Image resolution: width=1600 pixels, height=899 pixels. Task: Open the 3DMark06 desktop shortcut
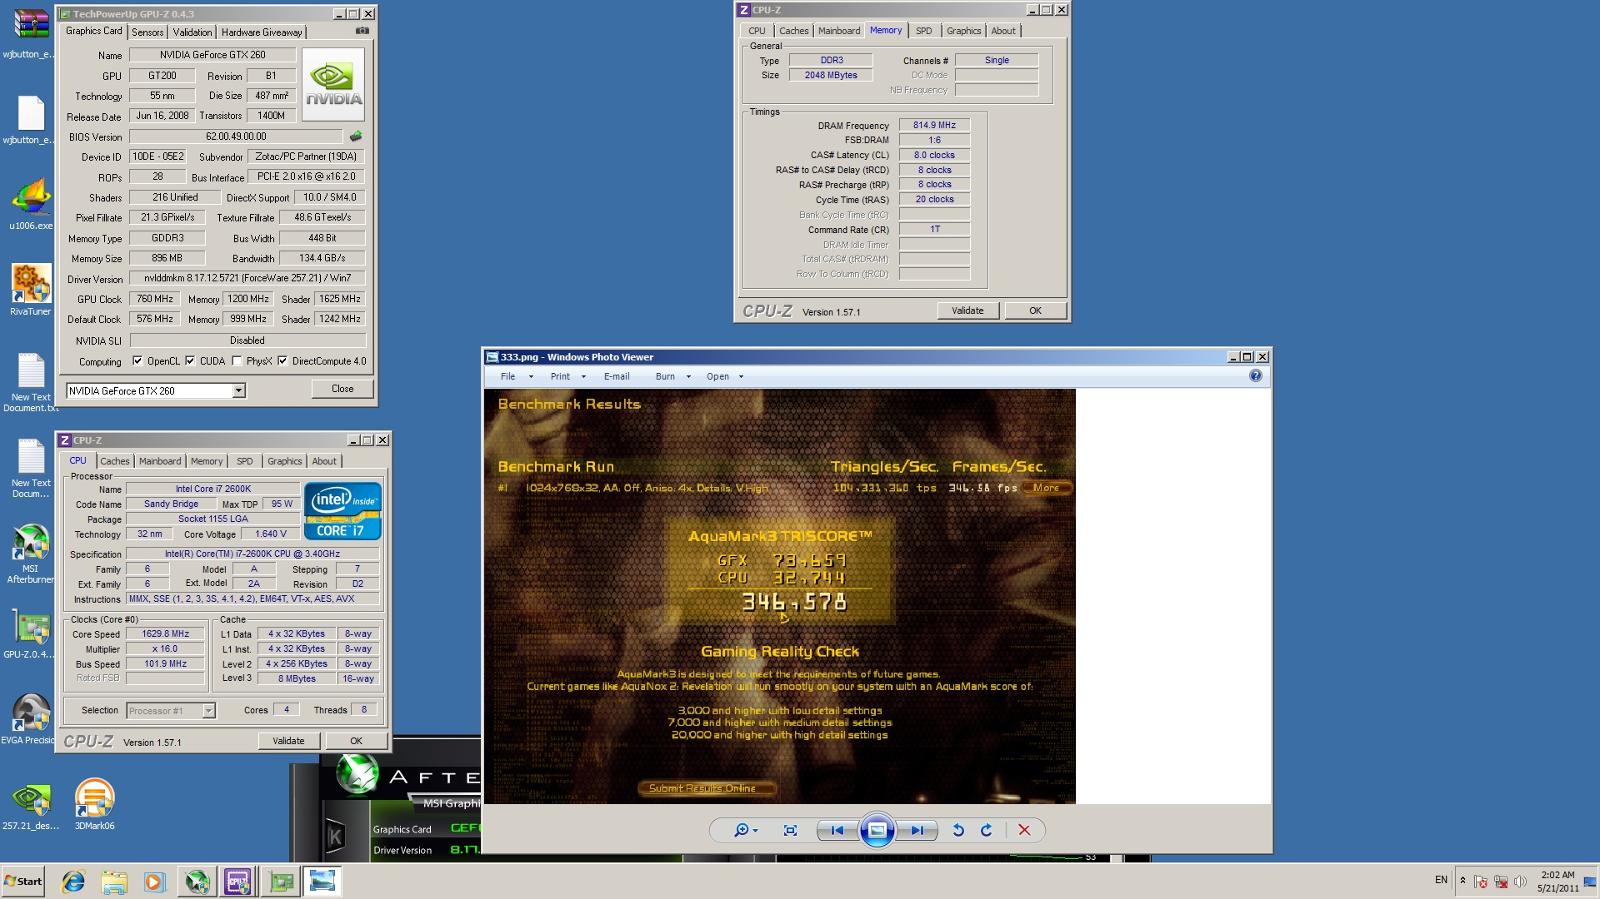94,805
